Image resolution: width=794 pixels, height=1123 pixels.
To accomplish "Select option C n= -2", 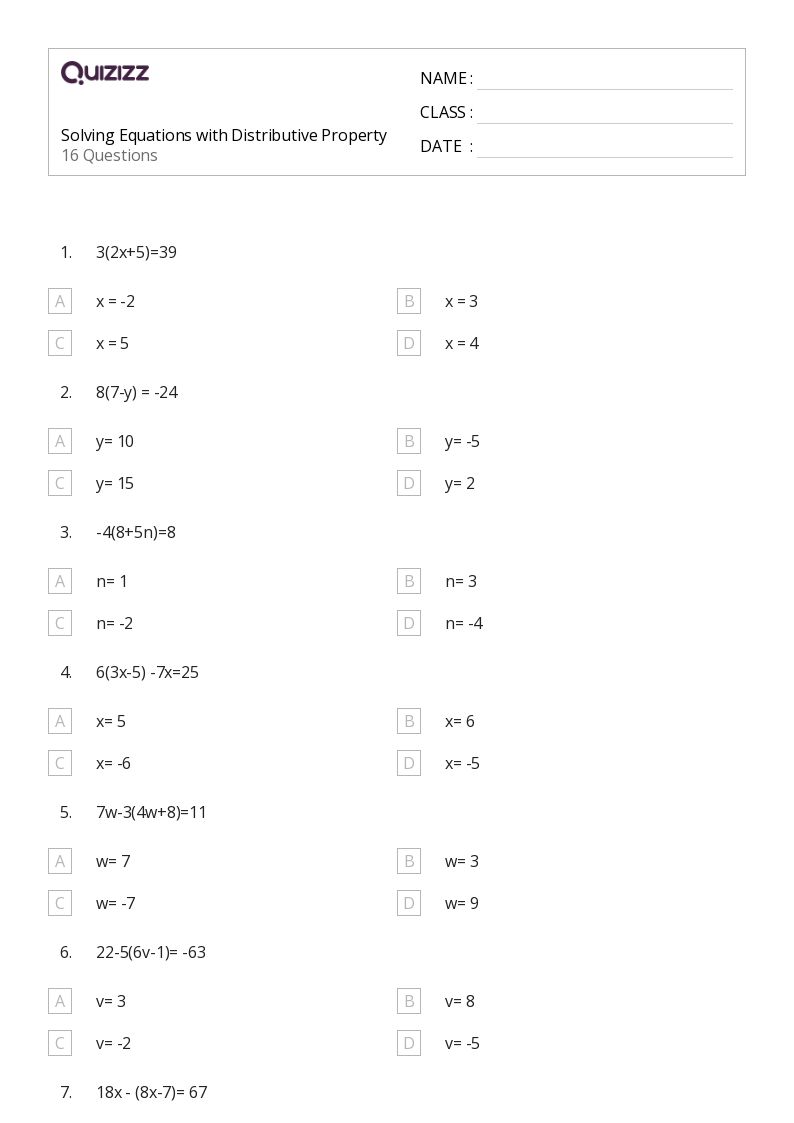I will pyautogui.click(x=60, y=623).
